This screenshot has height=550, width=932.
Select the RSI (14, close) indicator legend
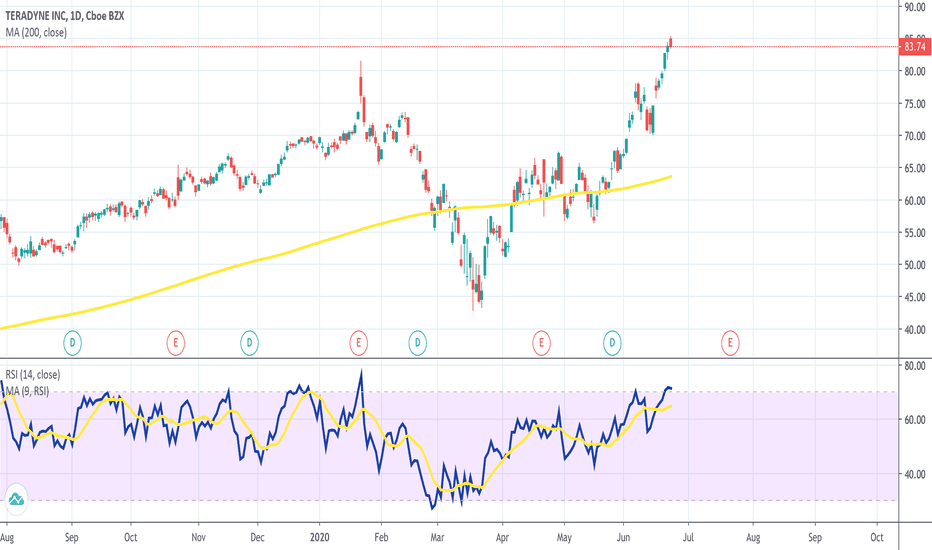point(33,375)
